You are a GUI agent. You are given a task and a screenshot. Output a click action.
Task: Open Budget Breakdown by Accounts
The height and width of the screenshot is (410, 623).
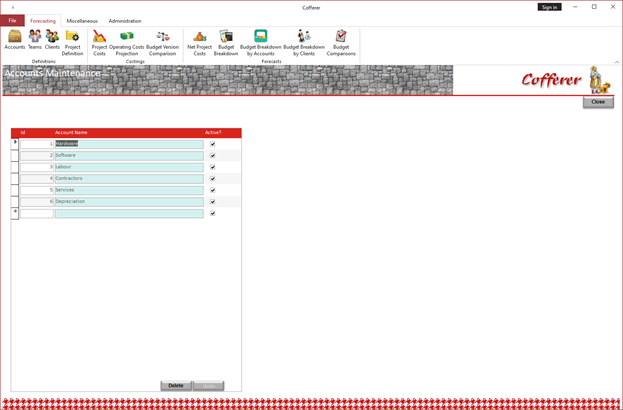click(261, 43)
